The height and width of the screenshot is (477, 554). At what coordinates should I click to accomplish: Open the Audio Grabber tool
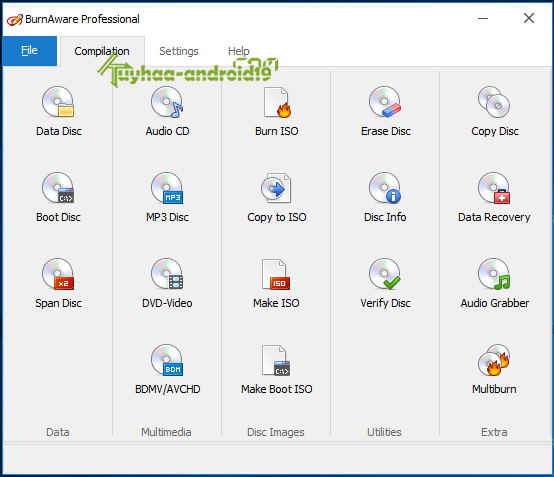coord(495,284)
